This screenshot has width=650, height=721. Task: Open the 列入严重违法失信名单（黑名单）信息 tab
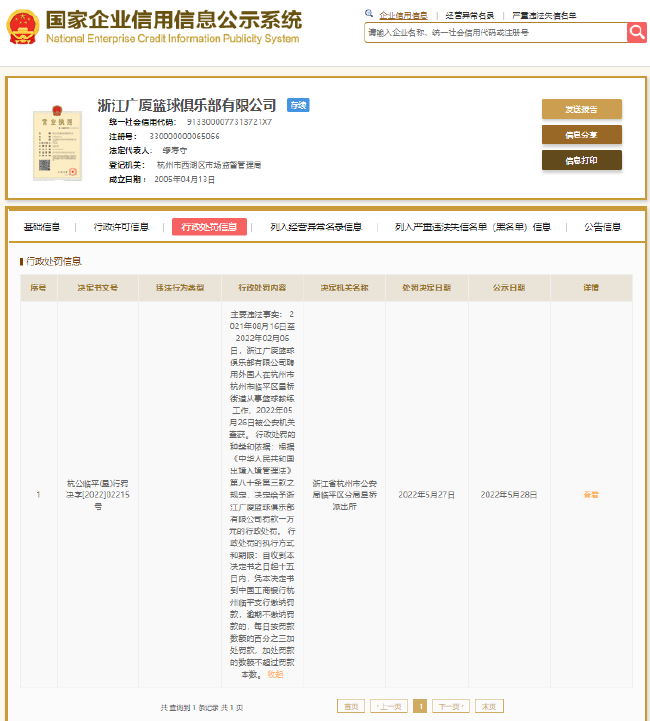pyautogui.click(x=472, y=227)
